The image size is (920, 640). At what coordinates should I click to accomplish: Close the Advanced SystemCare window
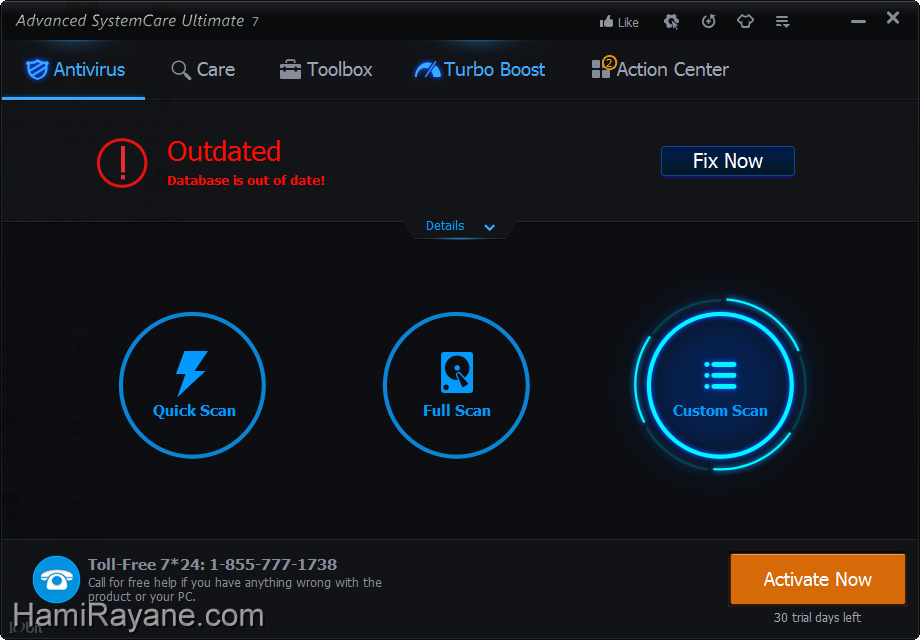click(x=893, y=18)
